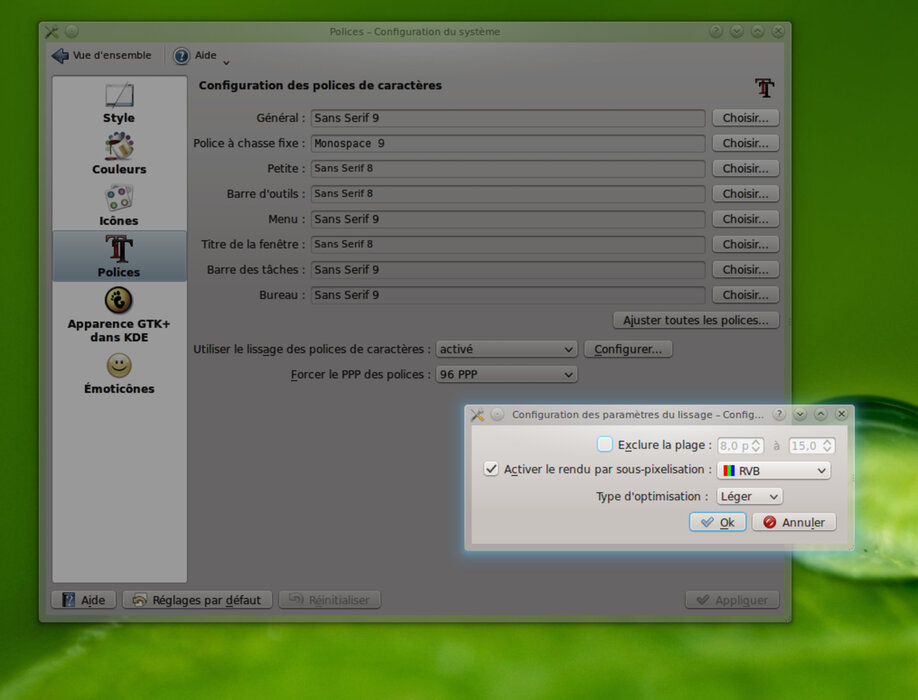Screen dimensions: 918x700
Task: Click Choisir for the Général font
Action: pos(745,118)
